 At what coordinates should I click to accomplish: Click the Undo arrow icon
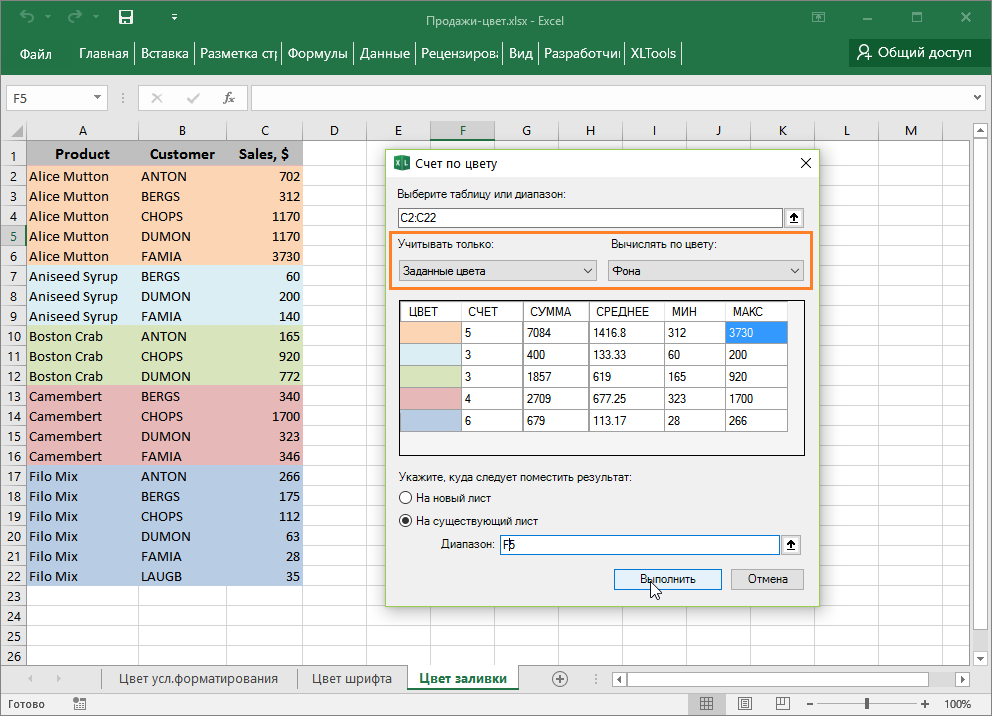pos(26,17)
